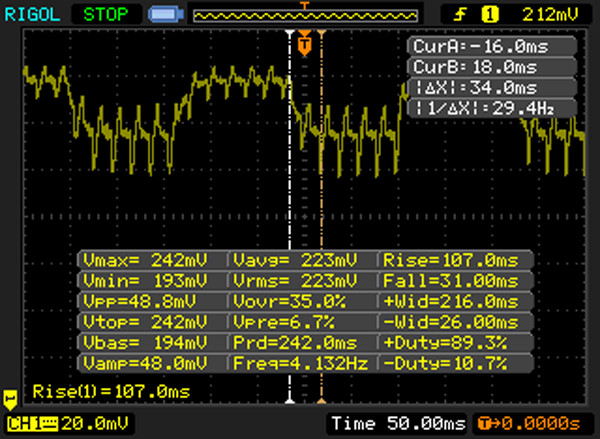The height and width of the screenshot is (439, 600).
Task: Click the RIGOL logo
Action: coord(32,15)
